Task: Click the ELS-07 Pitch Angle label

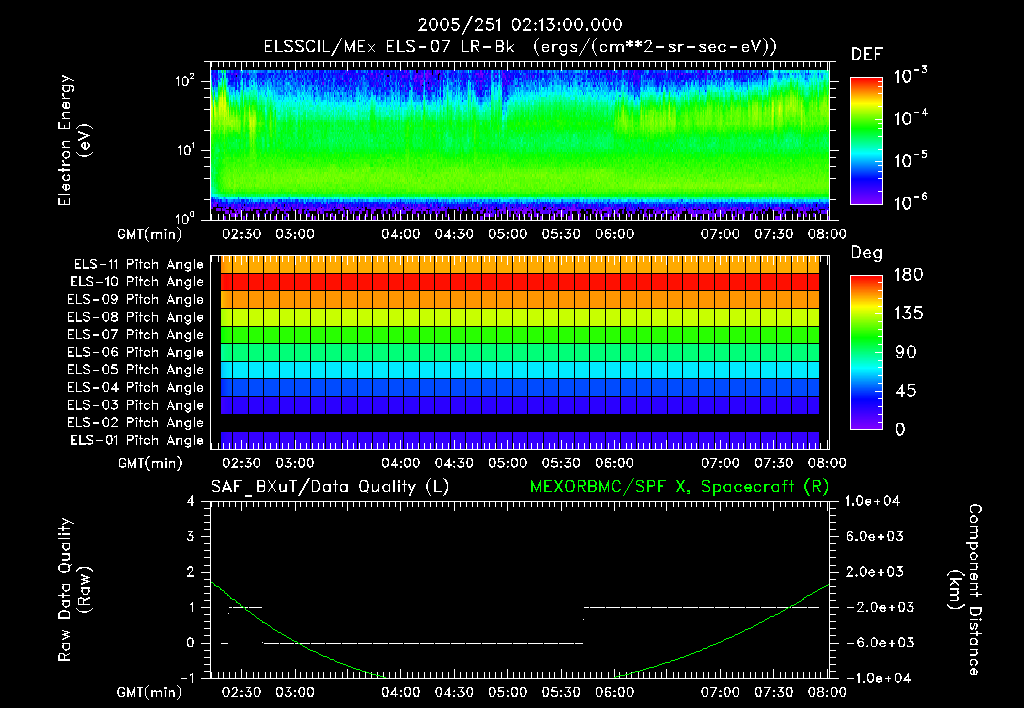Action: (136, 334)
